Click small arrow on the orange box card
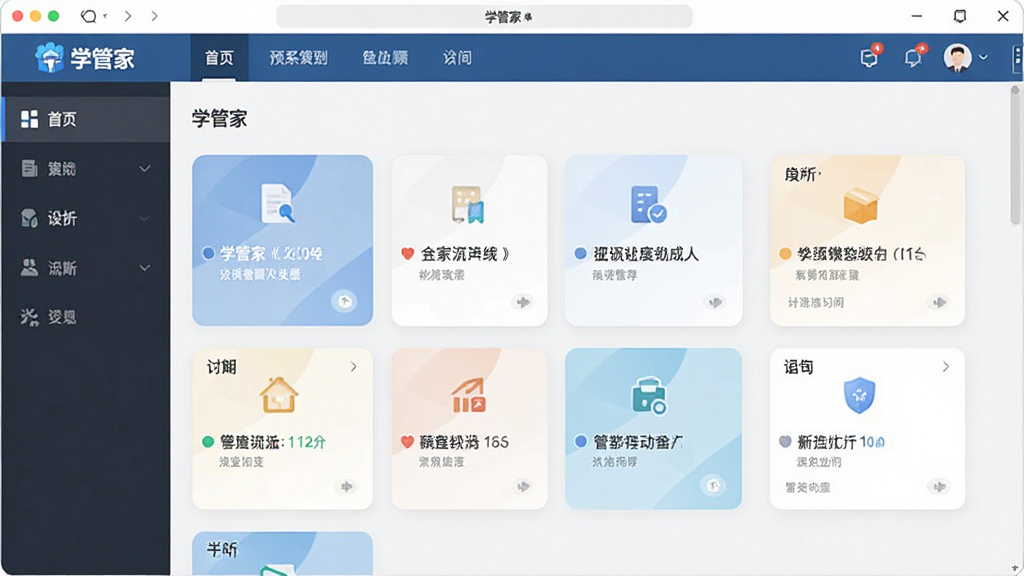The image size is (1024, 576). coord(939,302)
